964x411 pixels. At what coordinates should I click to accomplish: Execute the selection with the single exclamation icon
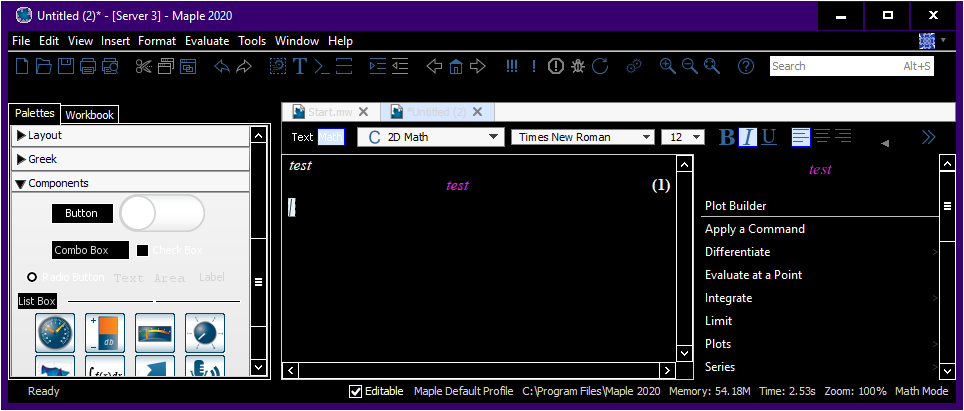(x=534, y=66)
